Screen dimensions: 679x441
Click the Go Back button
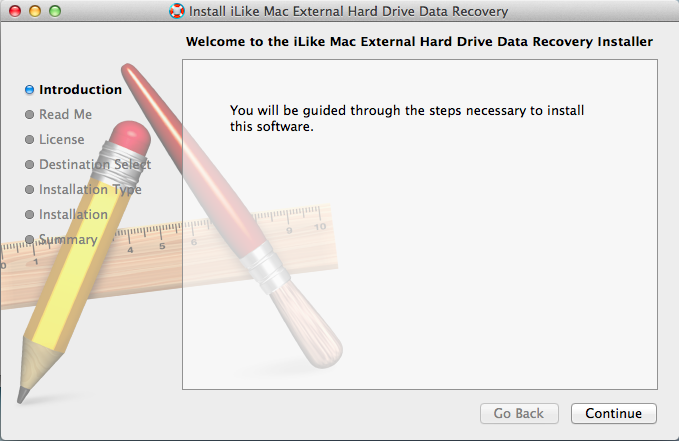pos(519,413)
